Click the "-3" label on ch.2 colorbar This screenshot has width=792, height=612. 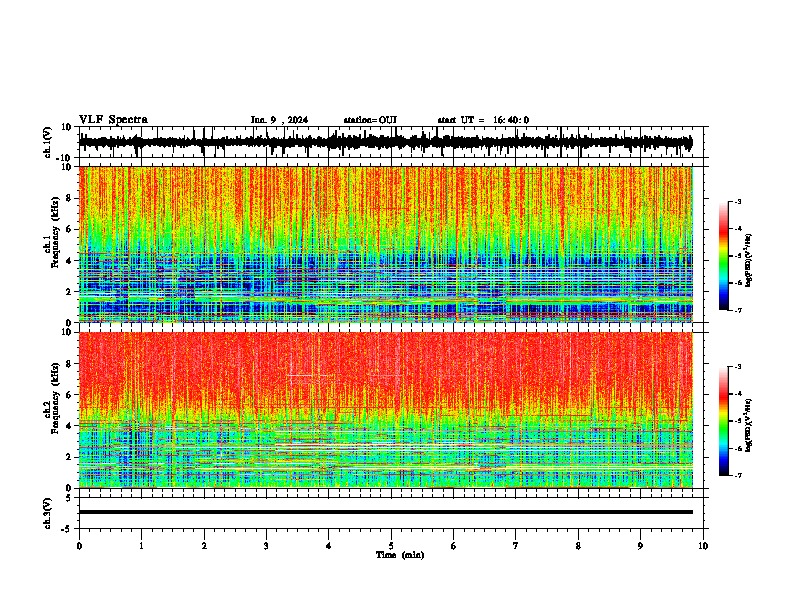tap(737, 367)
